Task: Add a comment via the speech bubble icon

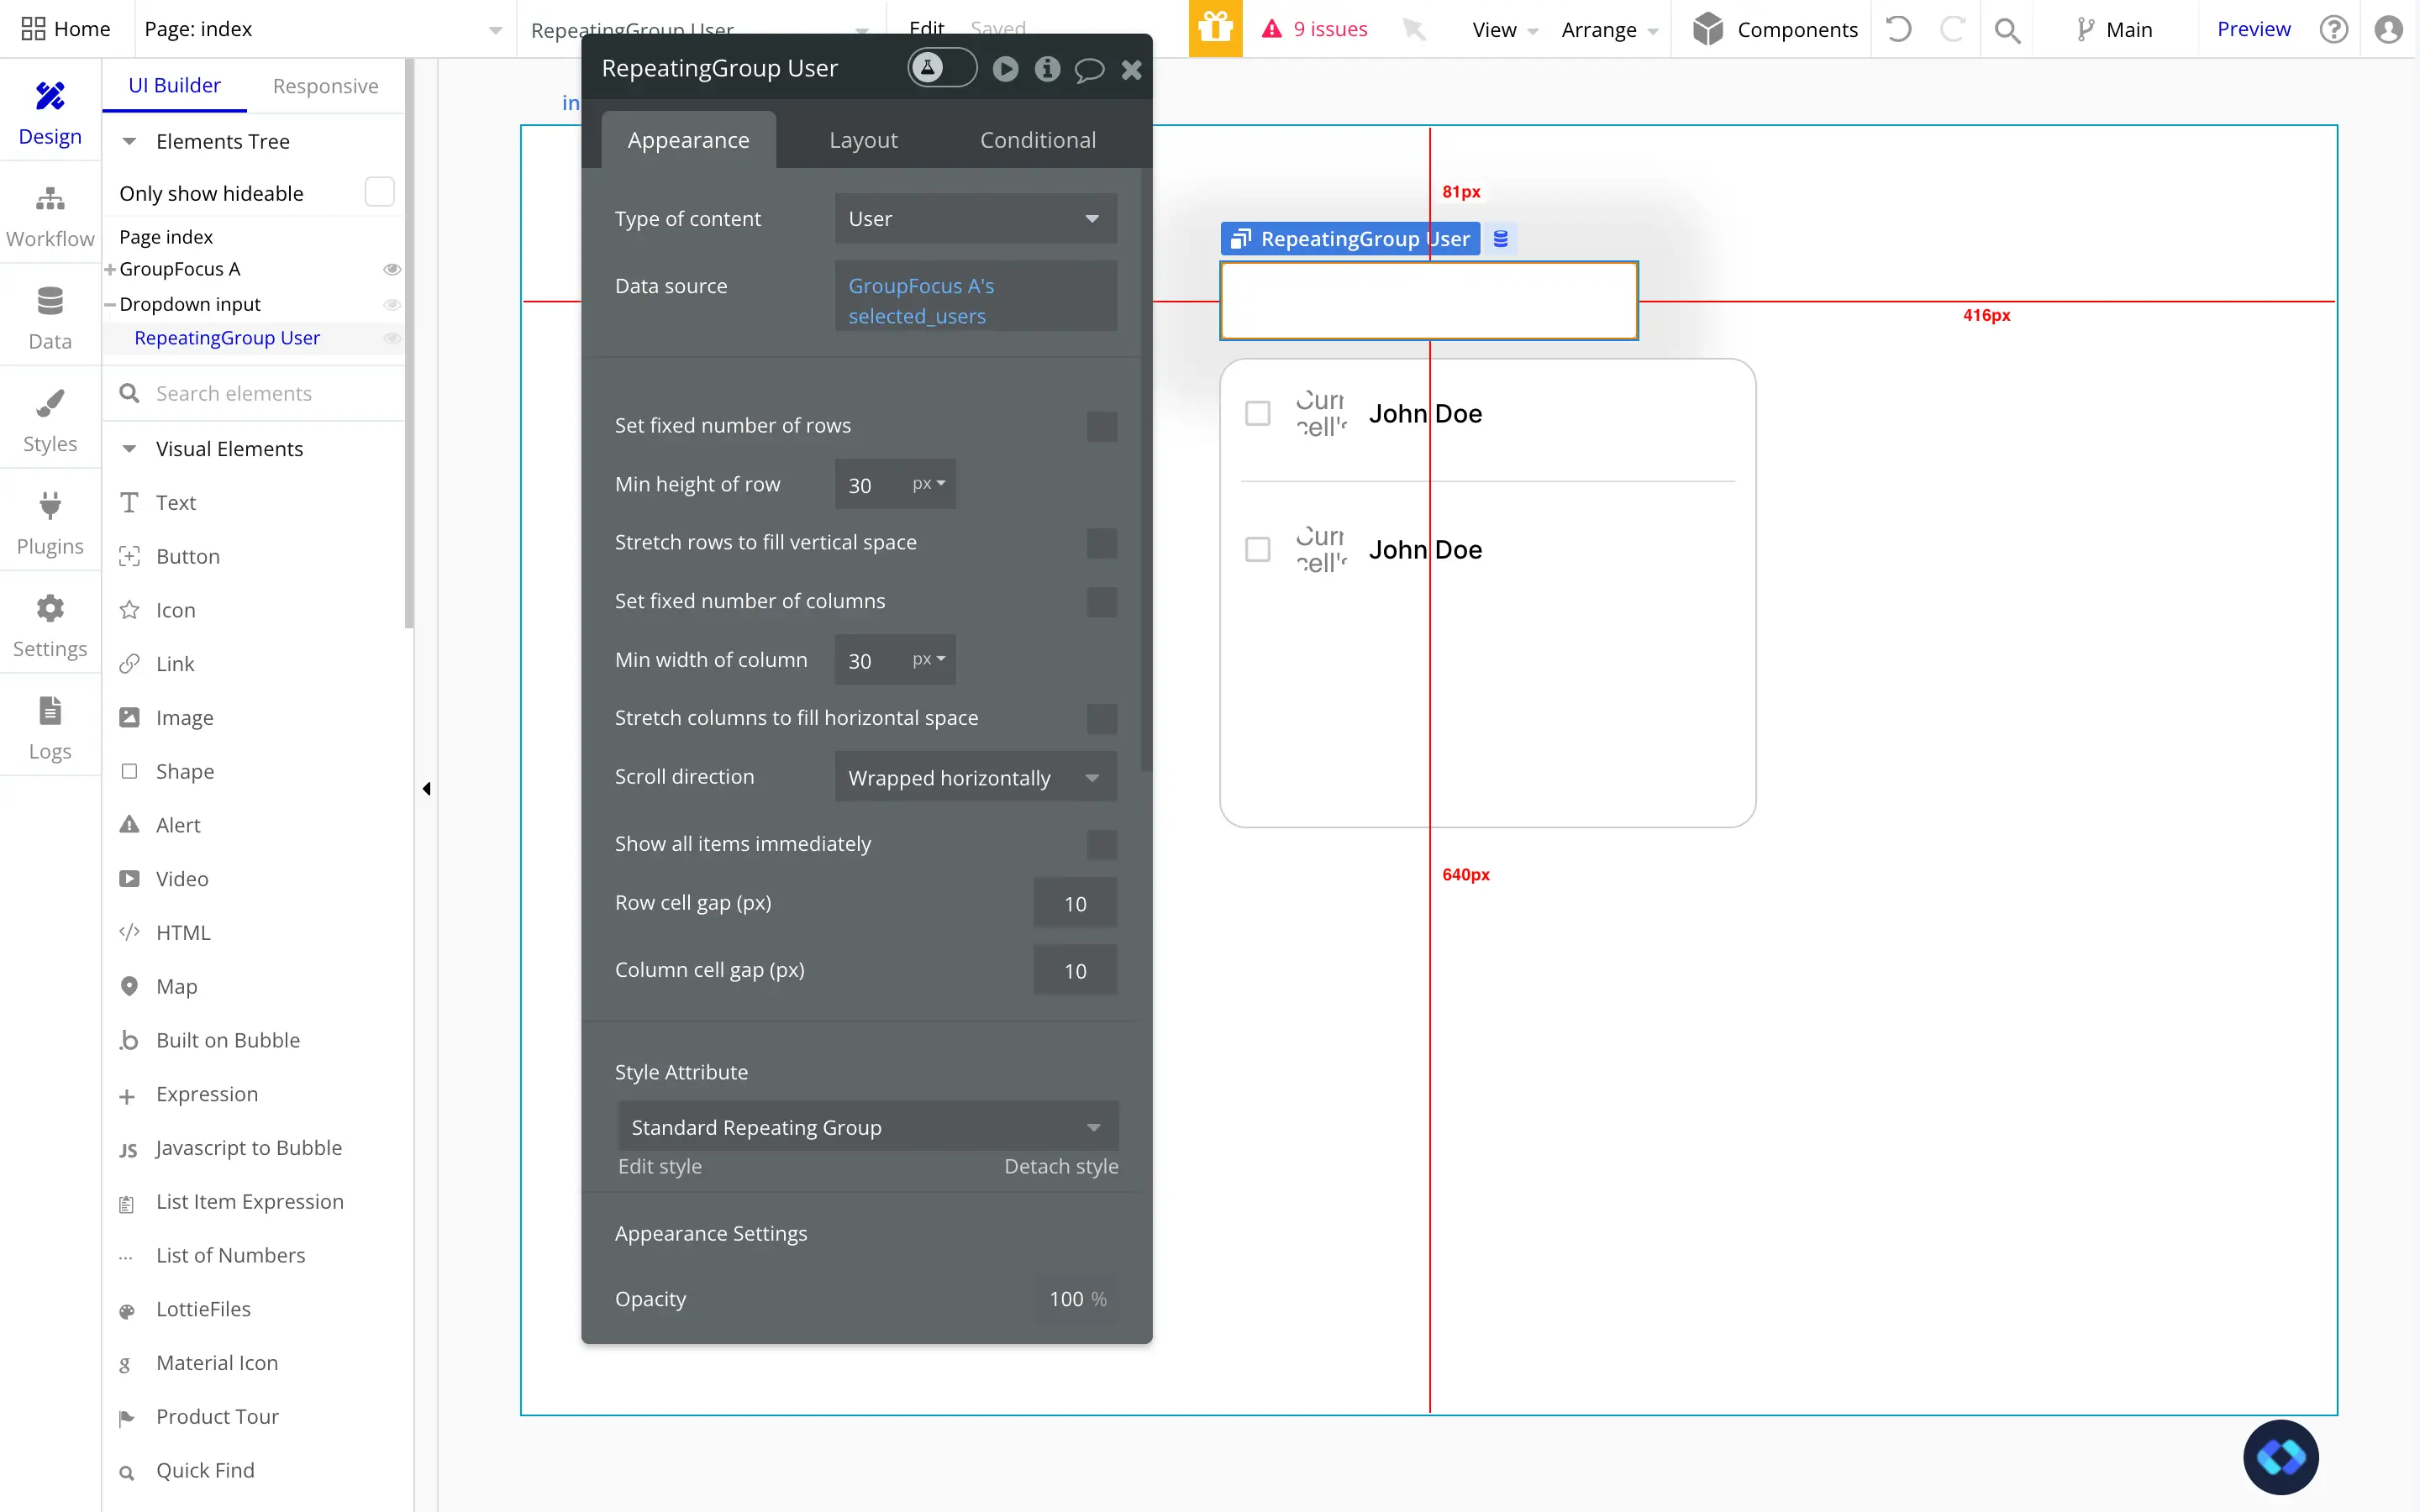Action: pyautogui.click(x=1089, y=69)
